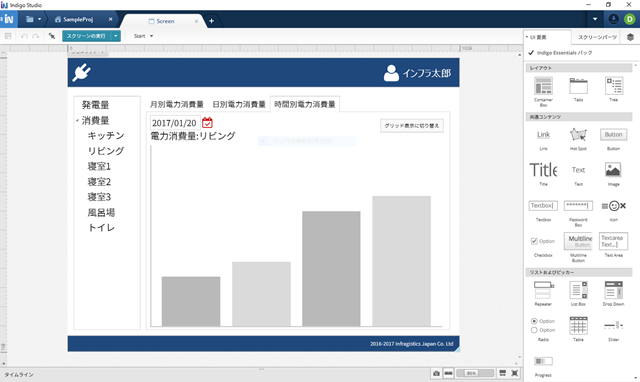The height and width of the screenshot is (382, 640).
Task: Select the Table element
Action: tap(578, 329)
